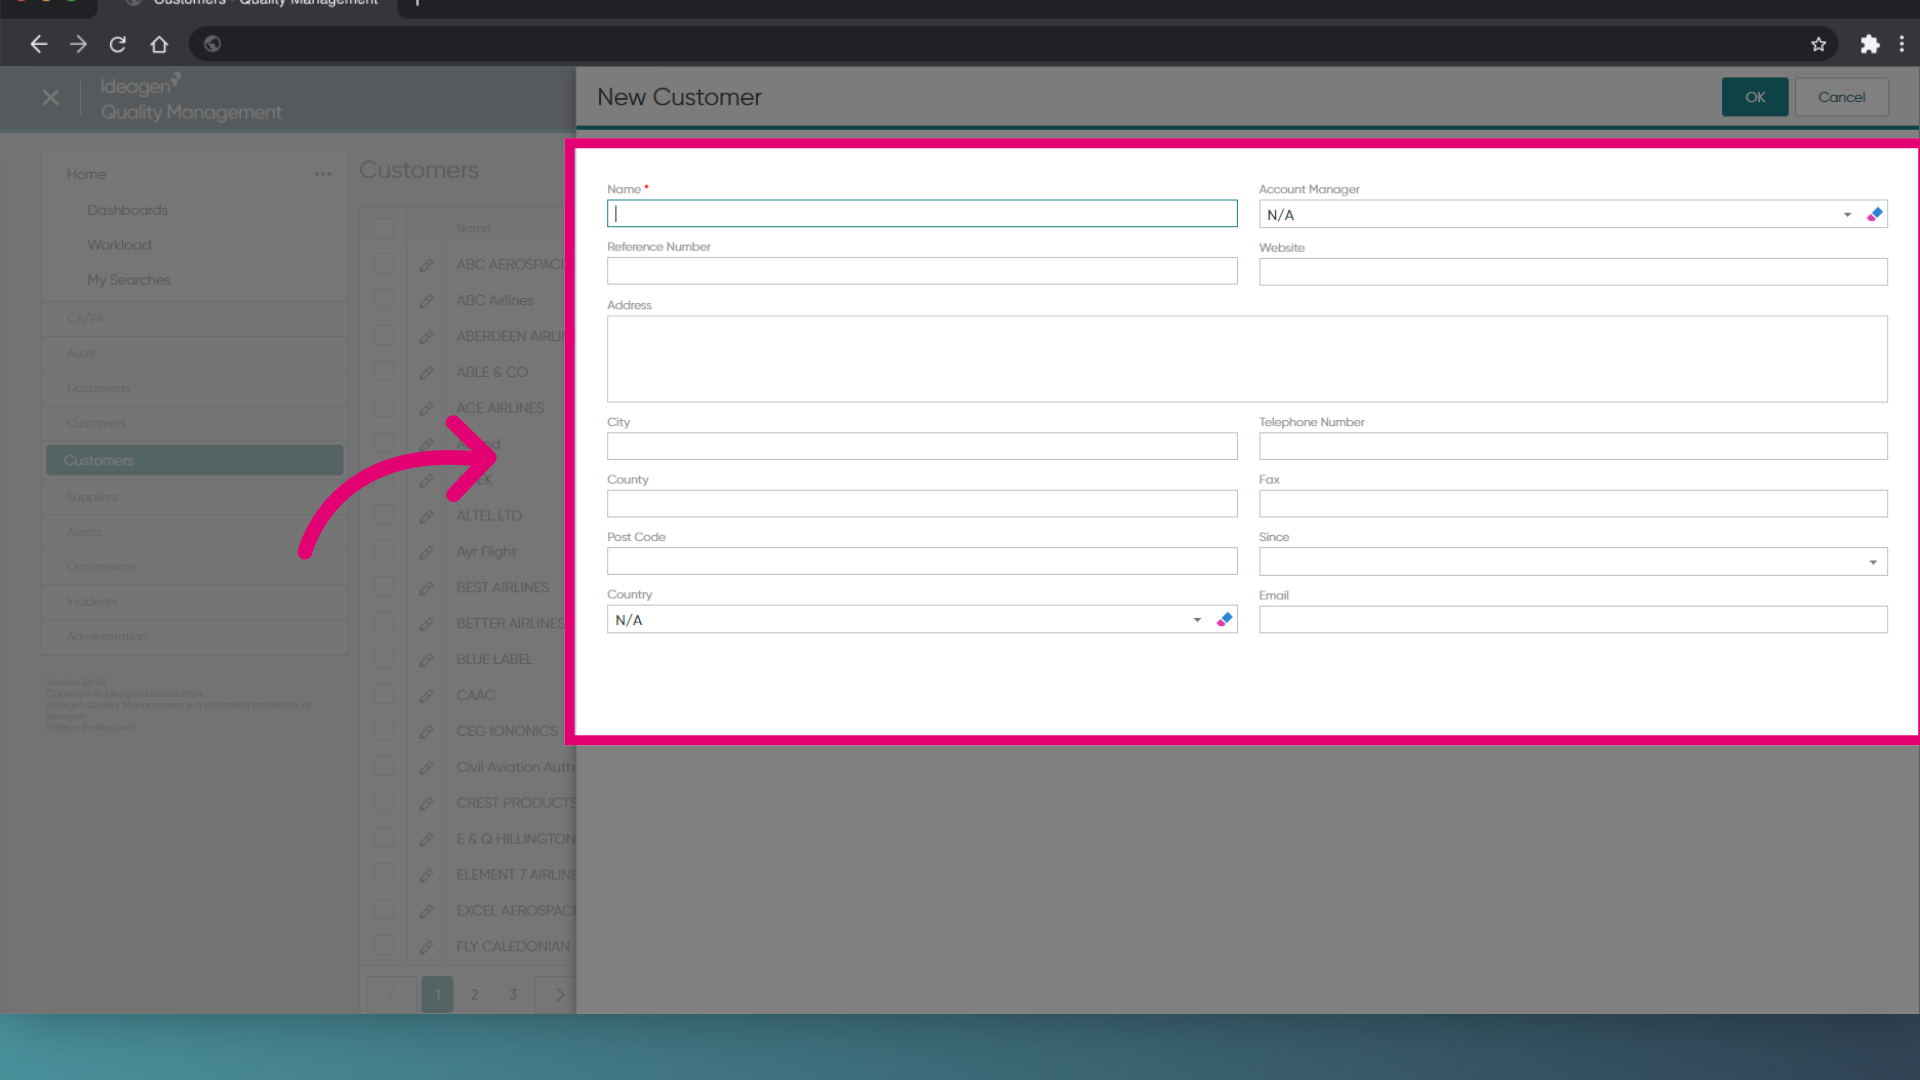Edit ABC AEROSPACE row pencil icon
The height and width of the screenshot is (1080, 1920).
click(426, 265)
